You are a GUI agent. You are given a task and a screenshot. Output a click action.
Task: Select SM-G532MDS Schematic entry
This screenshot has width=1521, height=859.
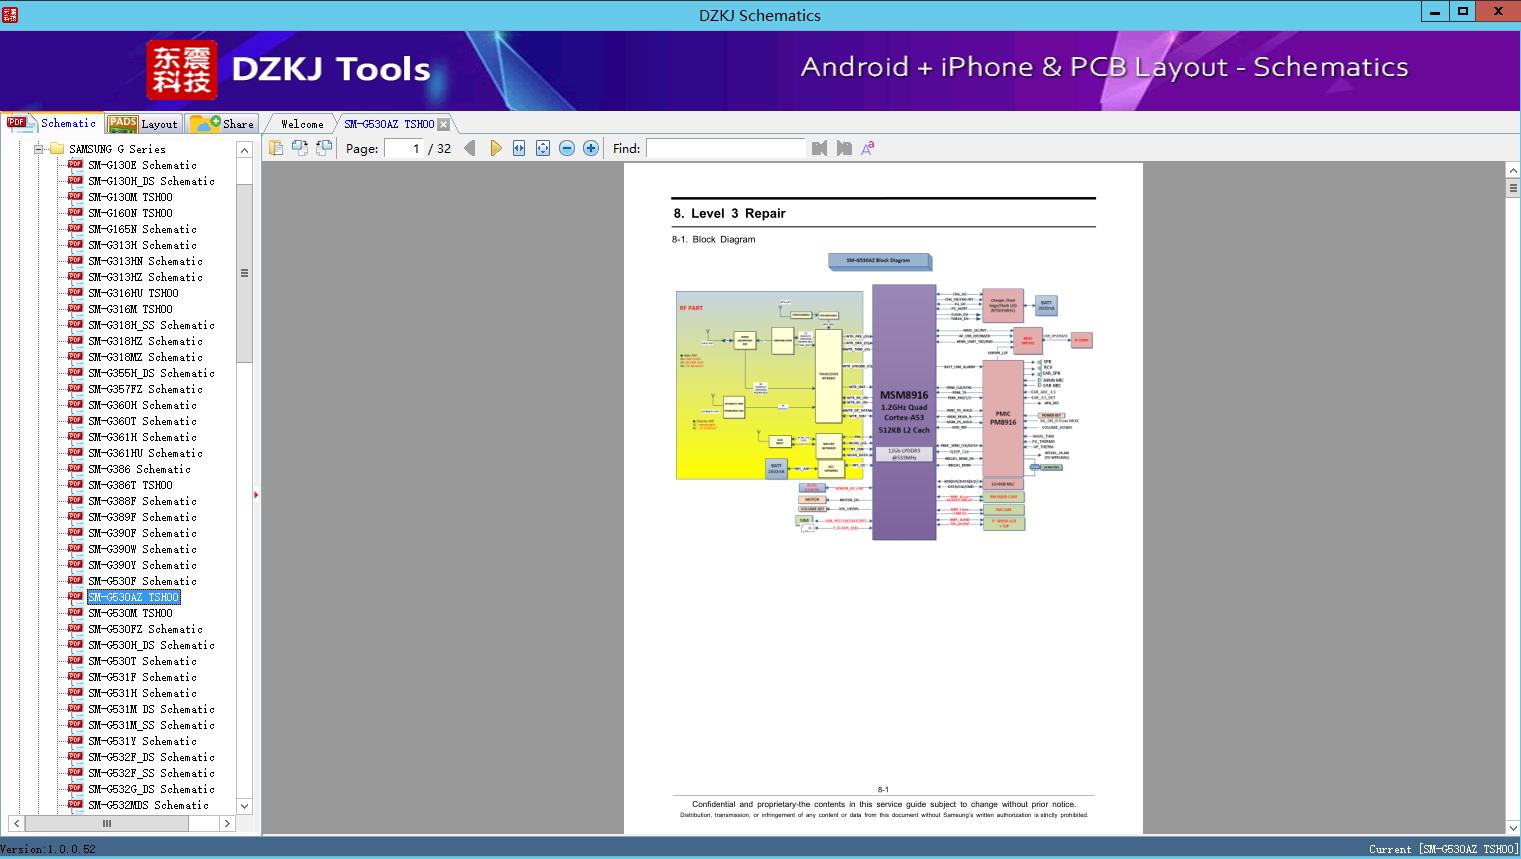[x=148, y=805]
